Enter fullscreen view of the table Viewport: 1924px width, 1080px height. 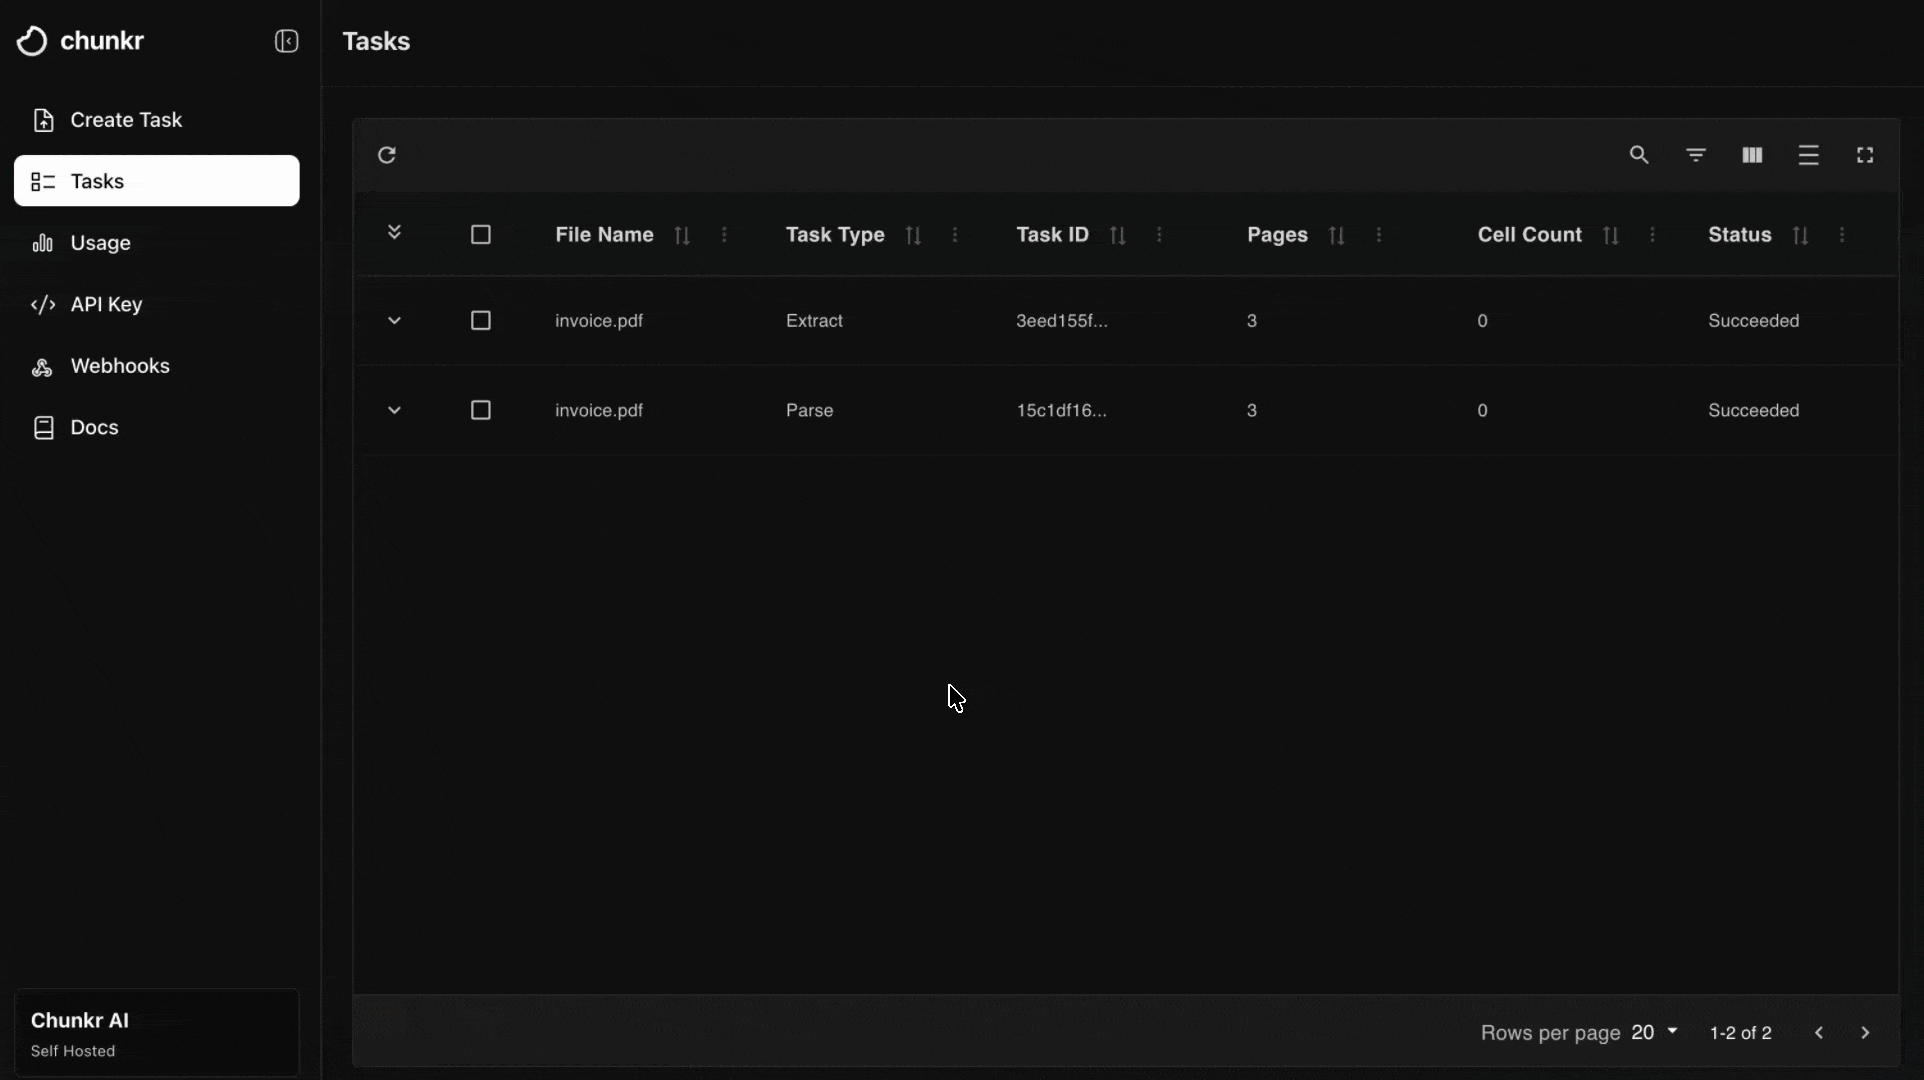(x=1864, y=155)
